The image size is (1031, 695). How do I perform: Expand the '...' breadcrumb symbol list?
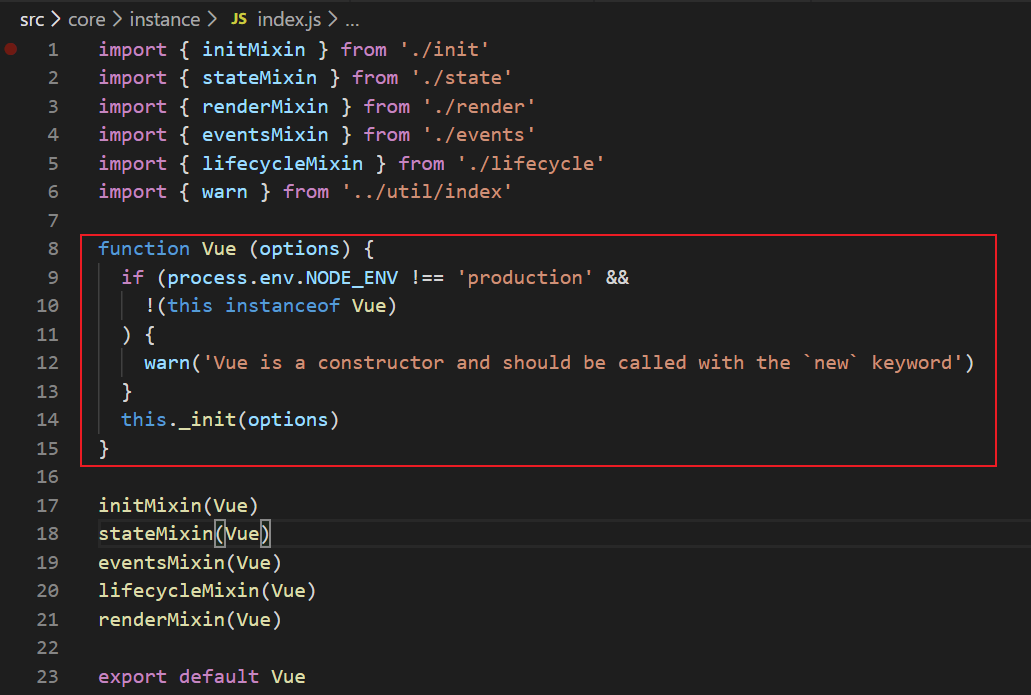pos(352,21)
